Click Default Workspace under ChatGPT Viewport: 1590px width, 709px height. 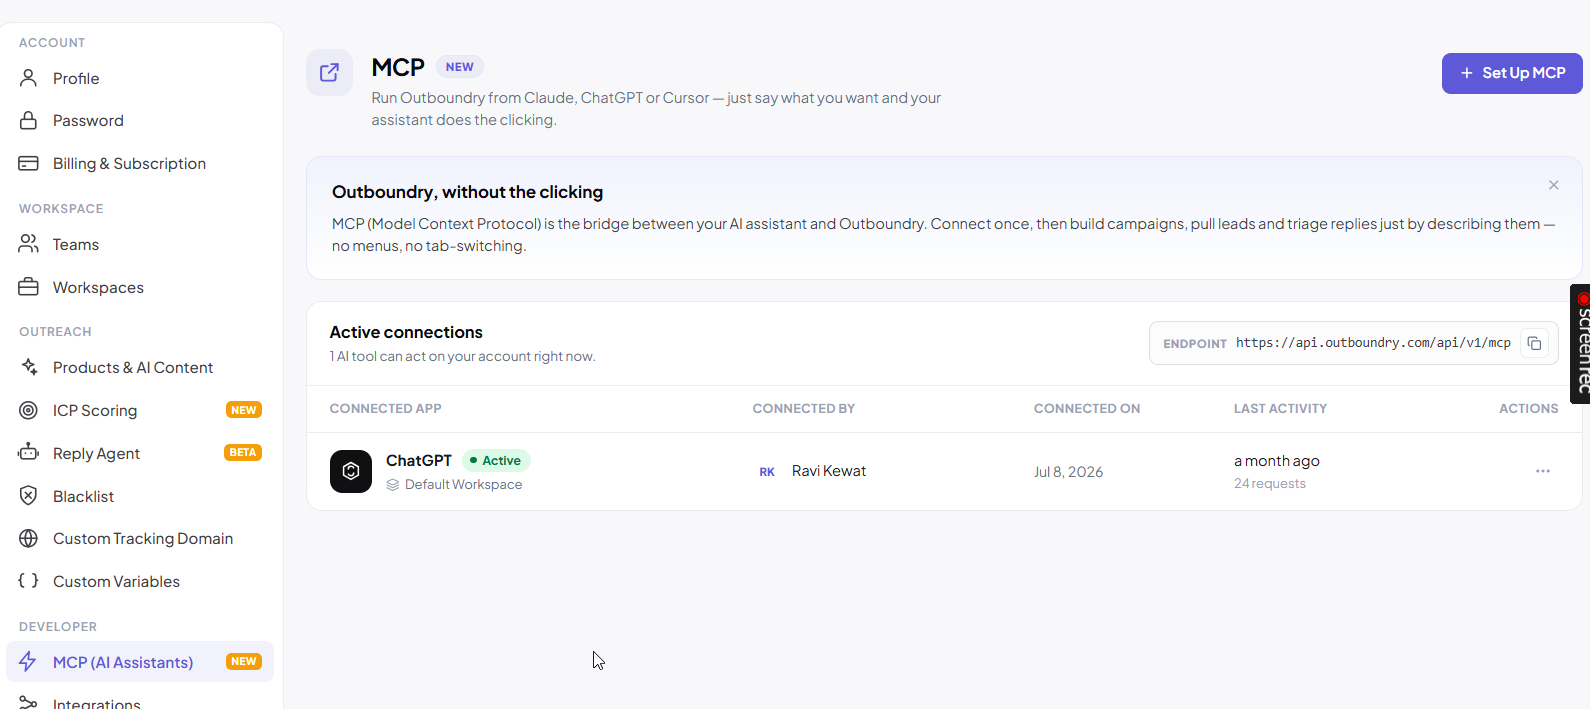[x=463, y=484]
